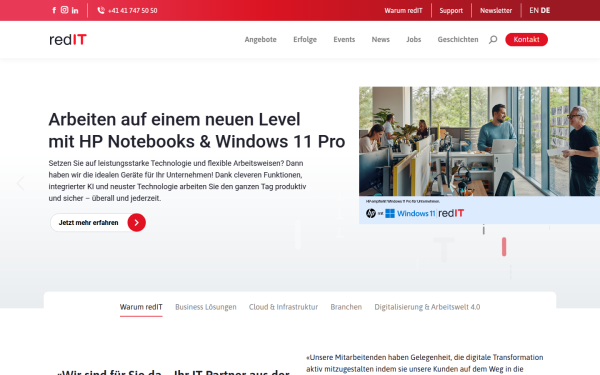Open the Jobs menu item
The image size is (600, 375).
coord(414,39)
